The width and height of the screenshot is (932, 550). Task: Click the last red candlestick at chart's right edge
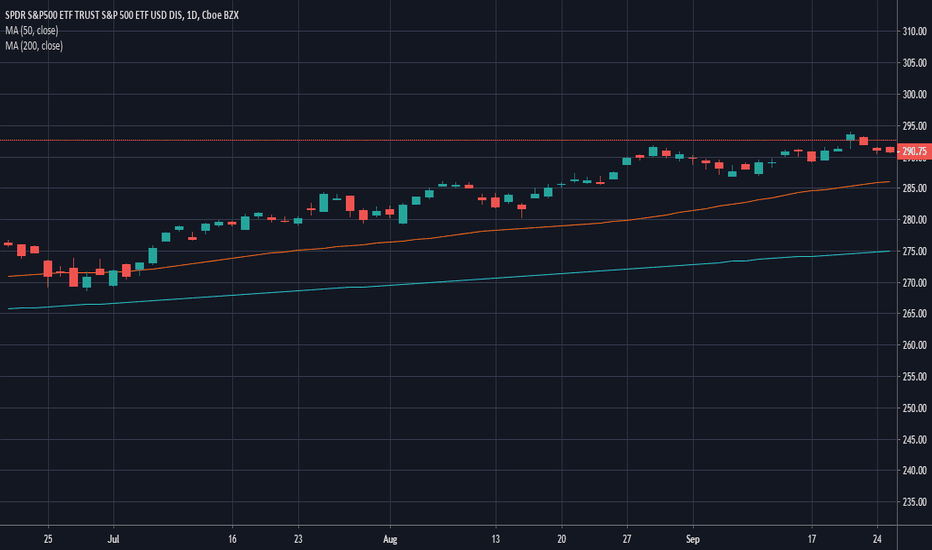pyautogui.click(x=890, y=150)
